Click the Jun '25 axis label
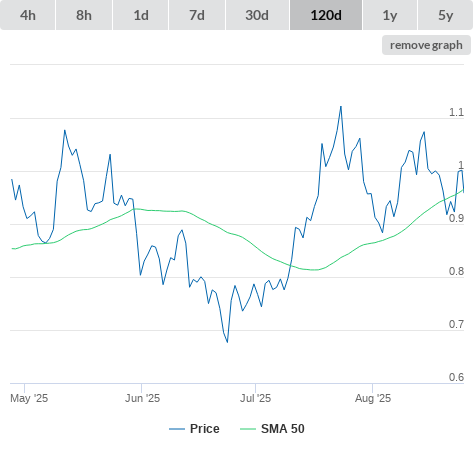474x455 pixels. [x=142, y=398]
